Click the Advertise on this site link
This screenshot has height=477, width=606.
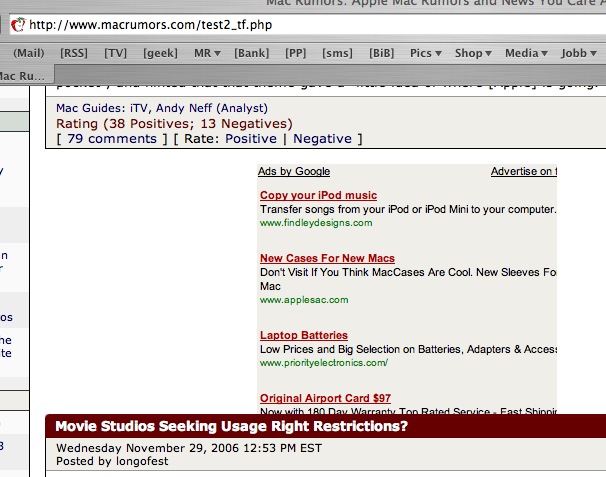tap(524, 171)
